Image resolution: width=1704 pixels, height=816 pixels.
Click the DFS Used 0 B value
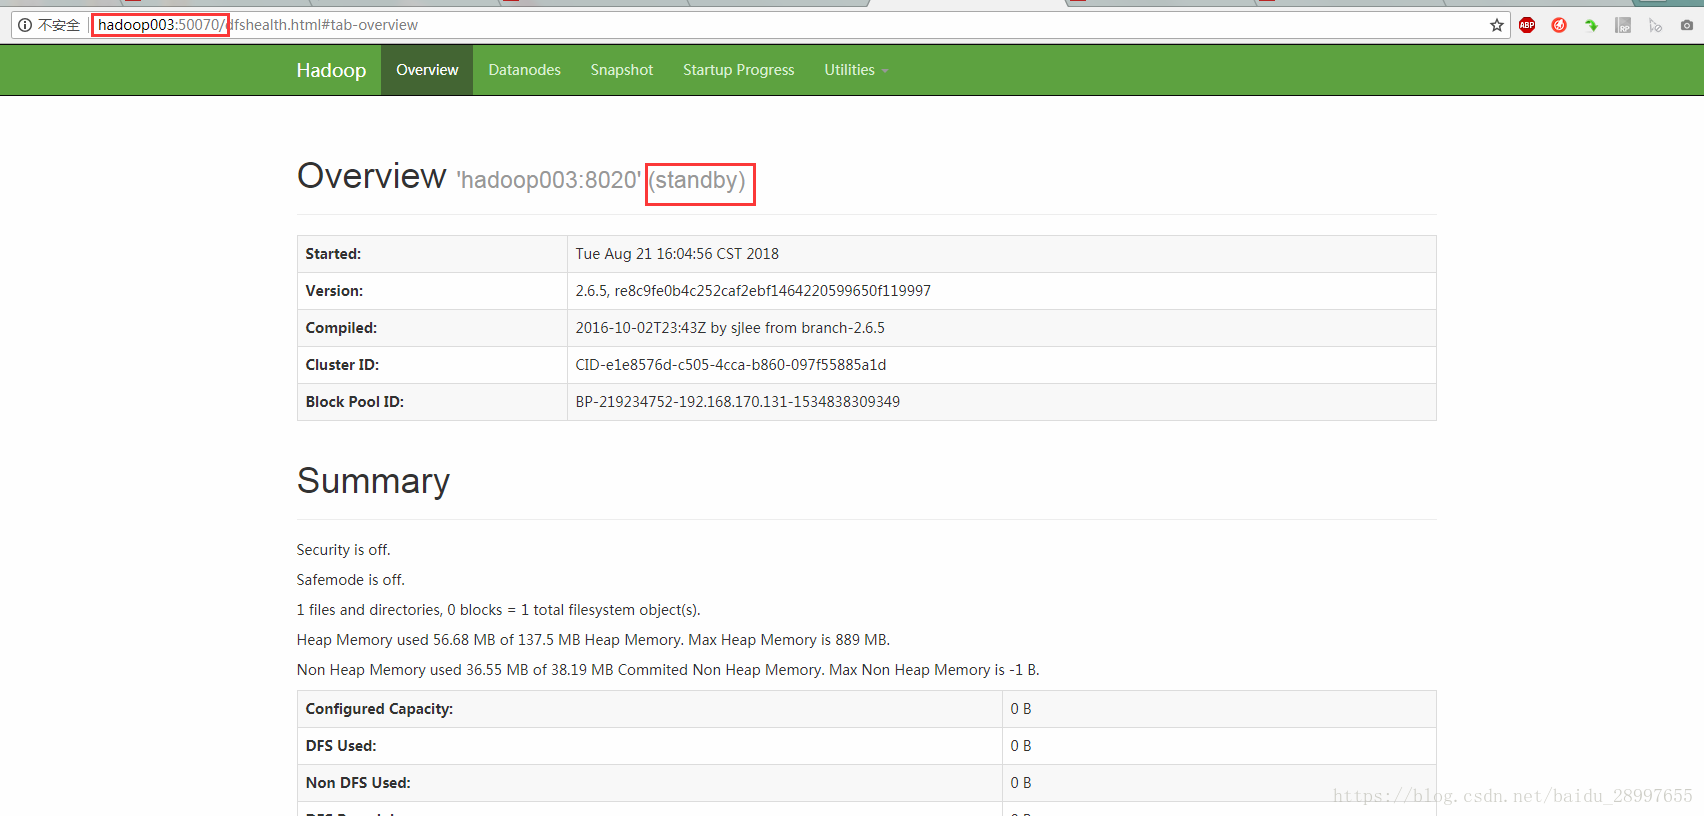(1020, 746)
